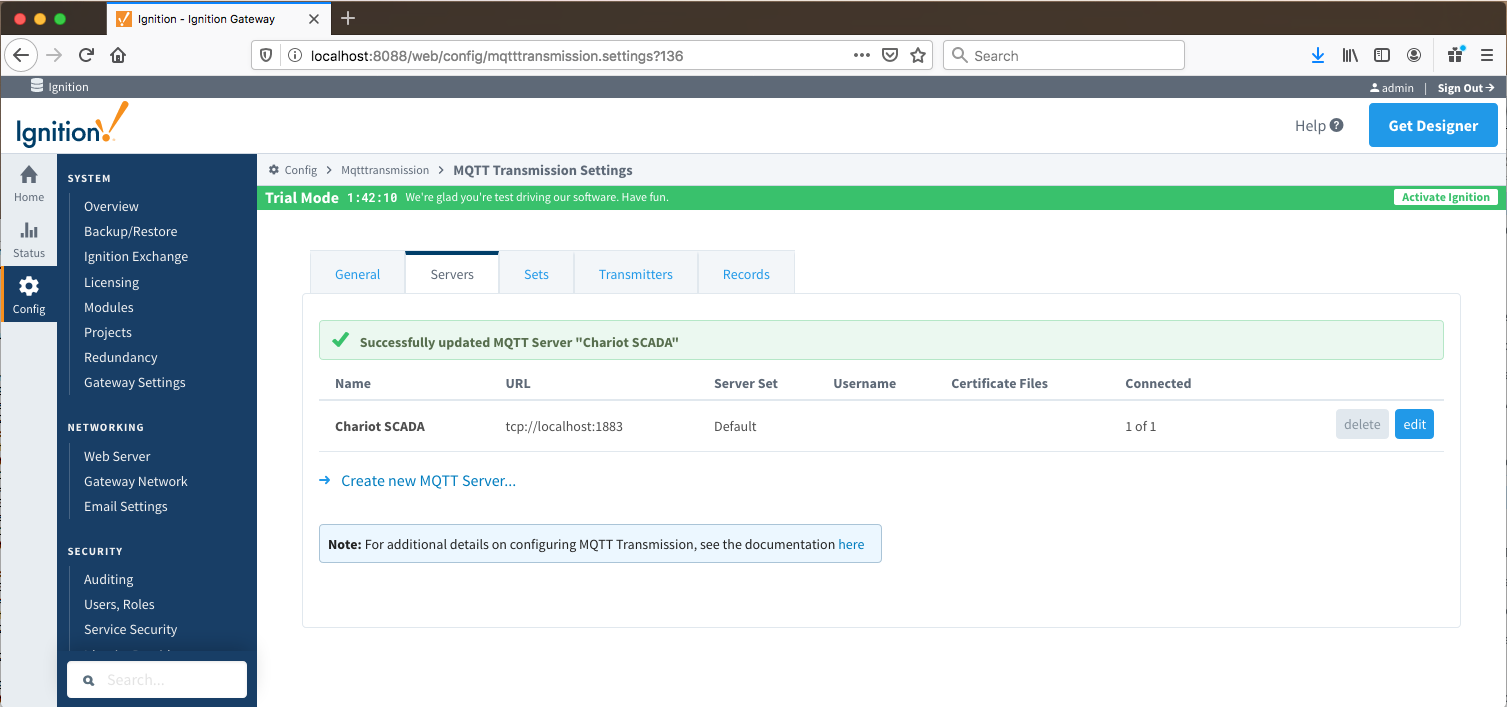Screen dimensions: 1507x707
Task: Open the Auditing page
Action: (x=108, y=580)
